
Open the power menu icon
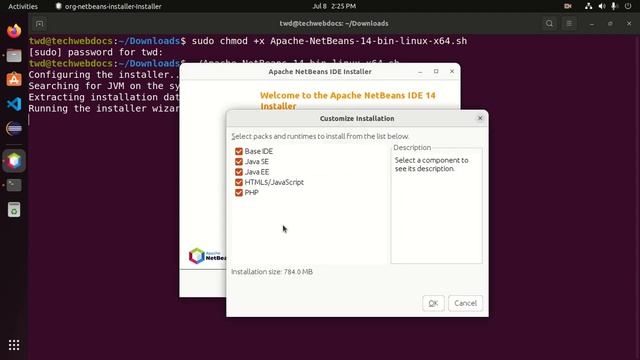coord(628,6)
